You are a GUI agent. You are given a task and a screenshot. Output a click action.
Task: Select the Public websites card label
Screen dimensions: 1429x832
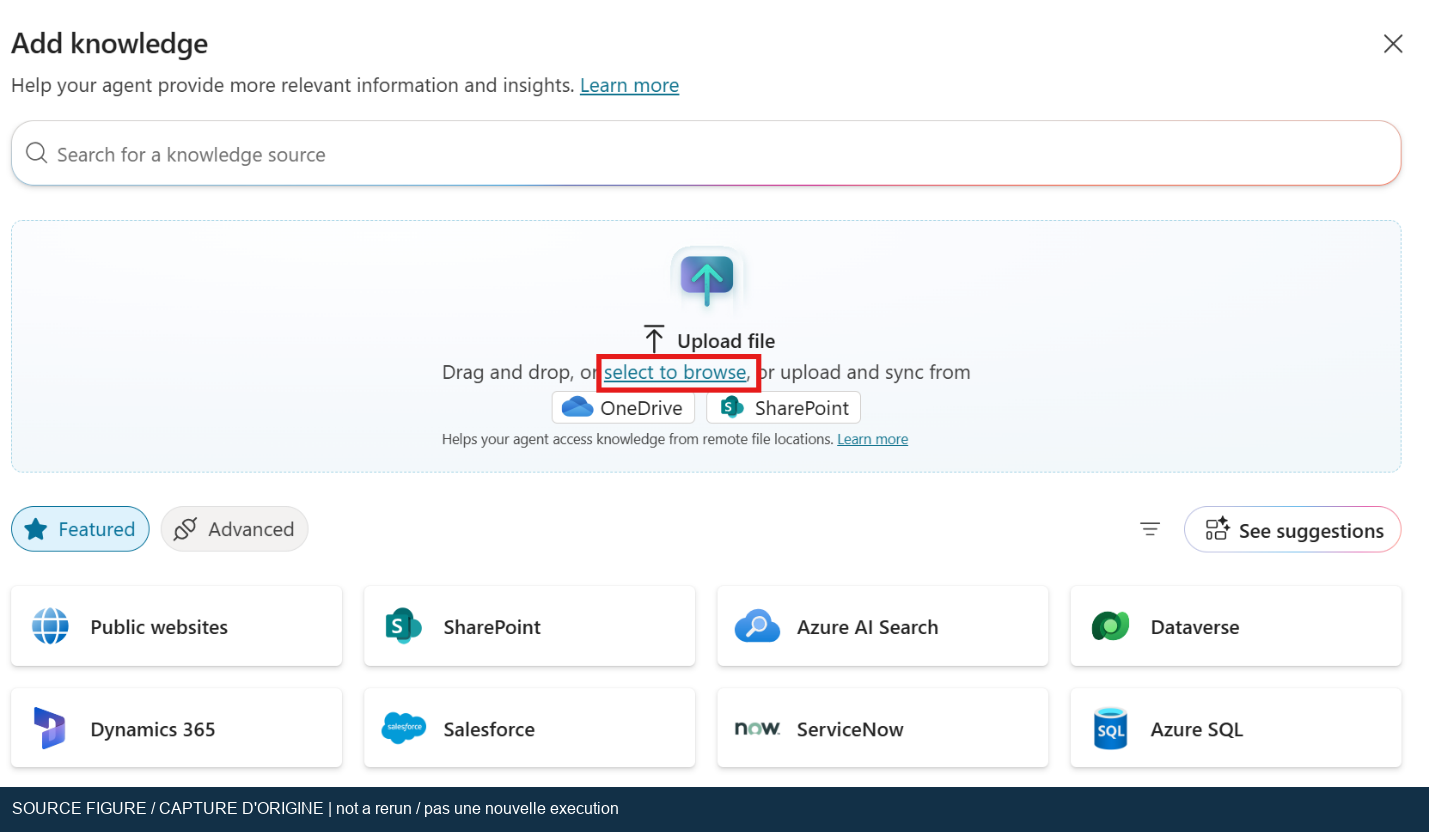point(159,627)
